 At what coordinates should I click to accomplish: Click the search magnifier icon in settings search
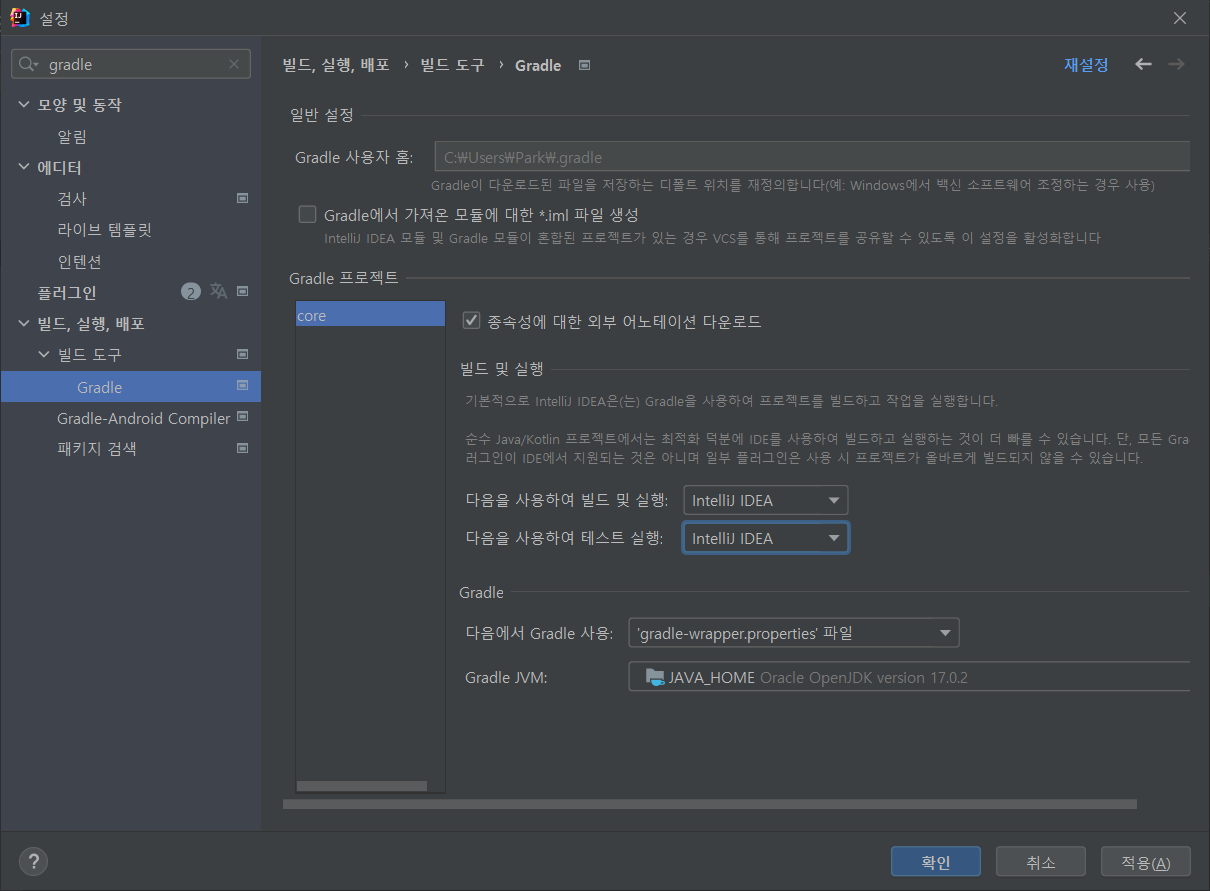point(30,65)
